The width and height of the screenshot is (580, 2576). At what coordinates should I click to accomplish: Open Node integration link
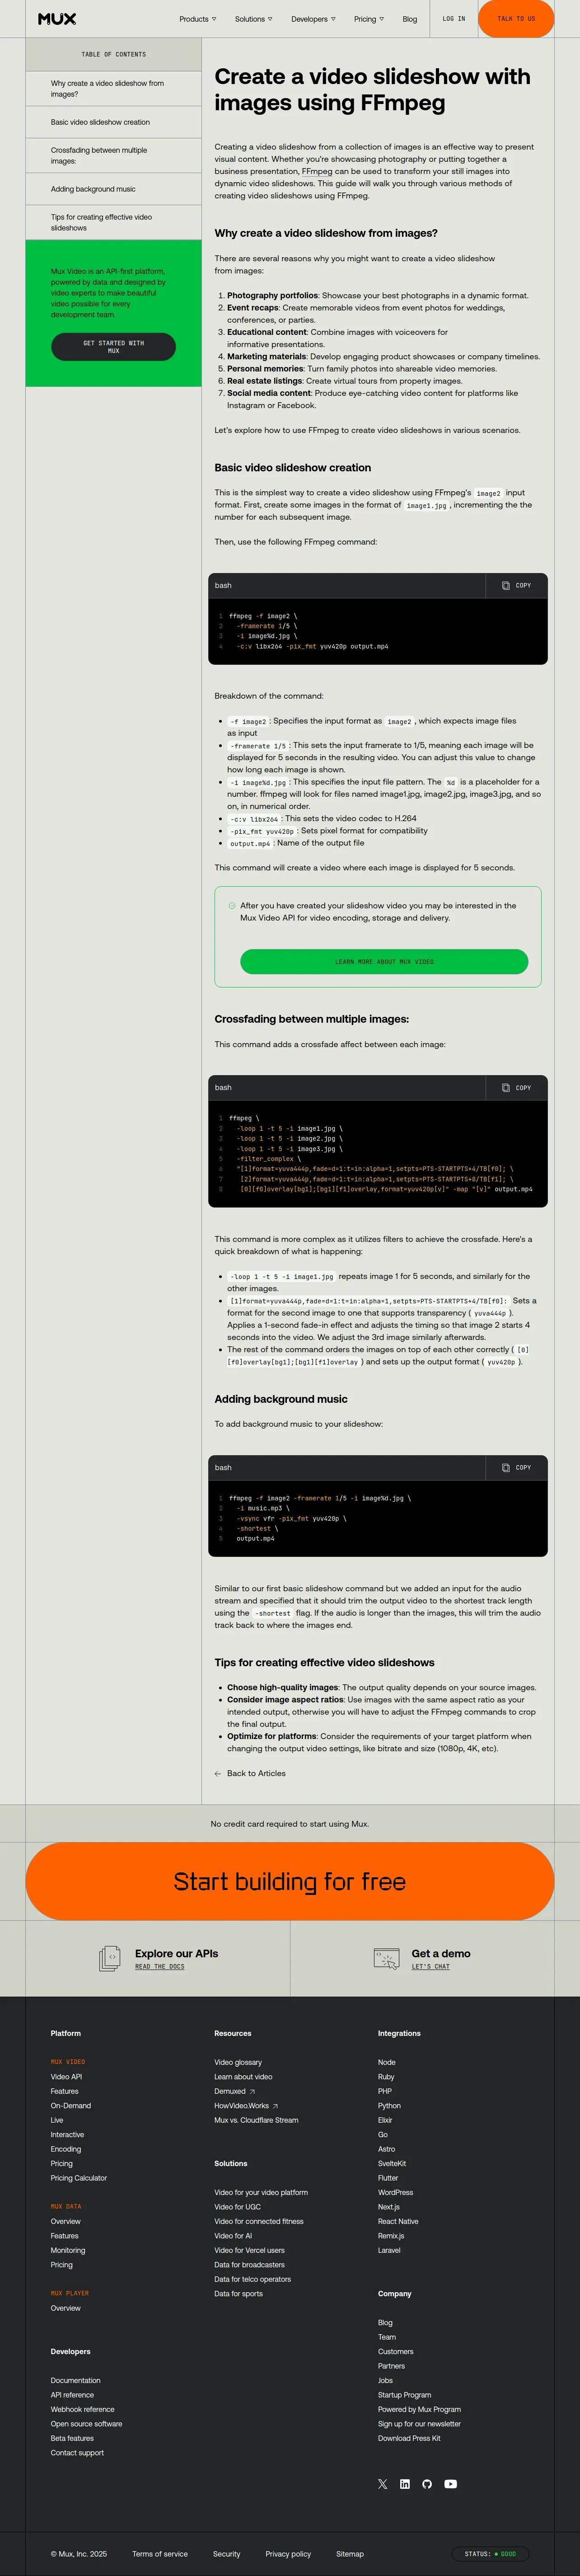click(387, 2062)
